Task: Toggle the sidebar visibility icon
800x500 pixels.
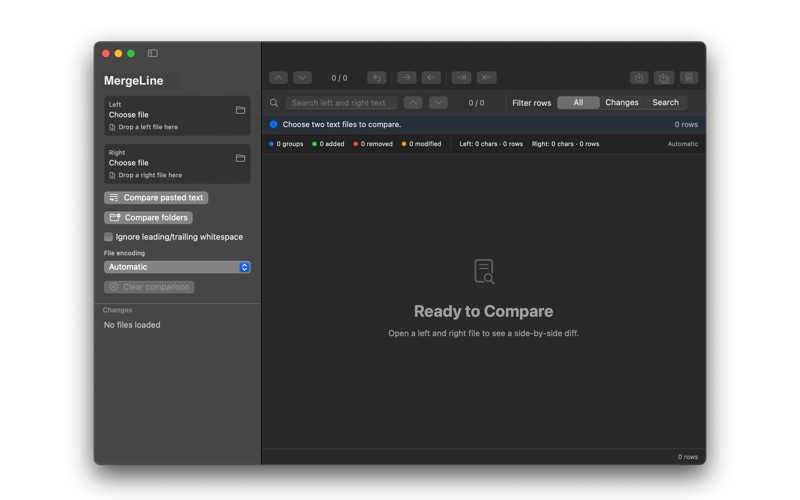Action: (153, 53)
